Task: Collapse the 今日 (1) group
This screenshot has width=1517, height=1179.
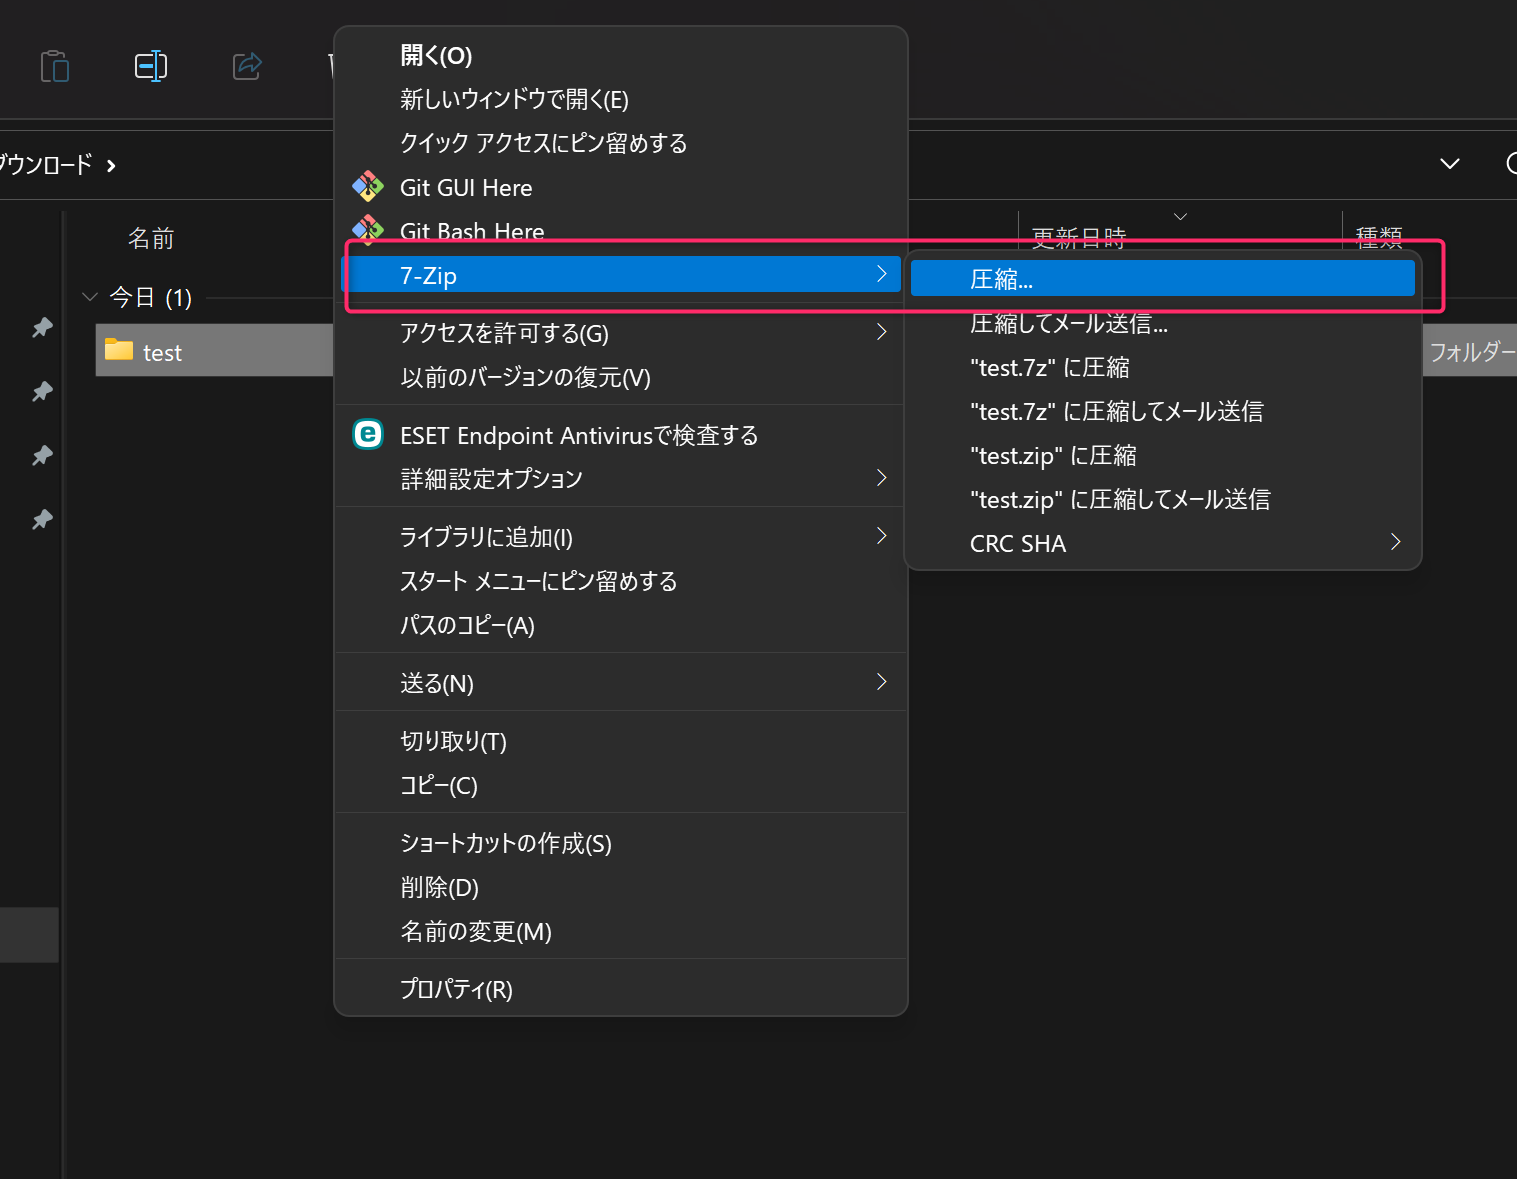Action: pyautogui.click(x=90, y=297)
